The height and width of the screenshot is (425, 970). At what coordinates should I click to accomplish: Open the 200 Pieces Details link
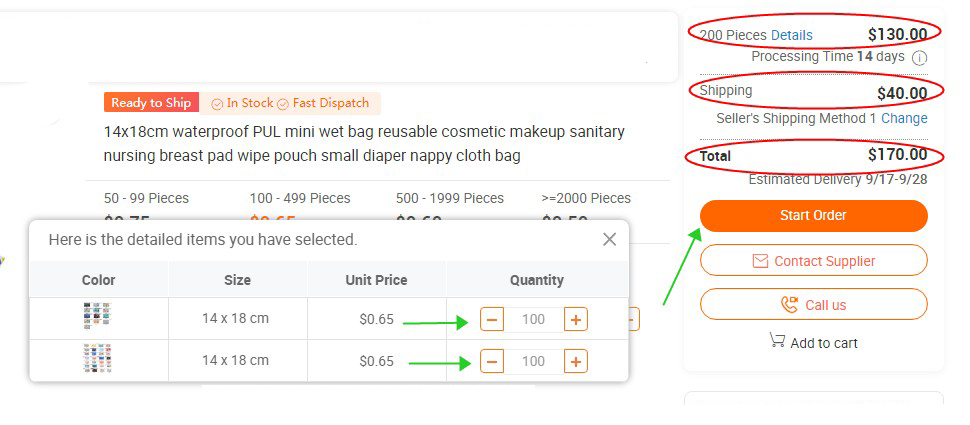(x=791, y=35)
